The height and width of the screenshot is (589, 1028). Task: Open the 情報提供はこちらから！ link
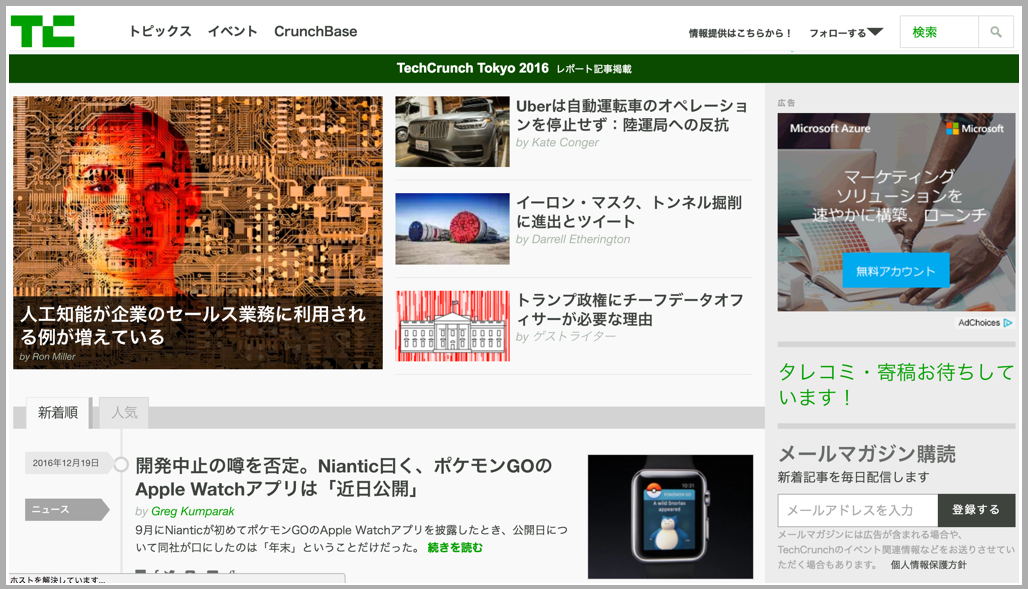(x=740, y=33)
